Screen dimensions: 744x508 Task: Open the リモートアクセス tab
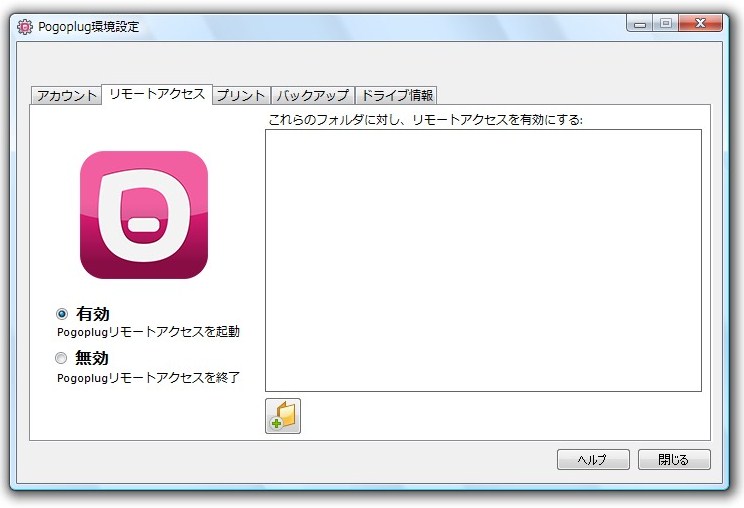(x=157, y=94)
